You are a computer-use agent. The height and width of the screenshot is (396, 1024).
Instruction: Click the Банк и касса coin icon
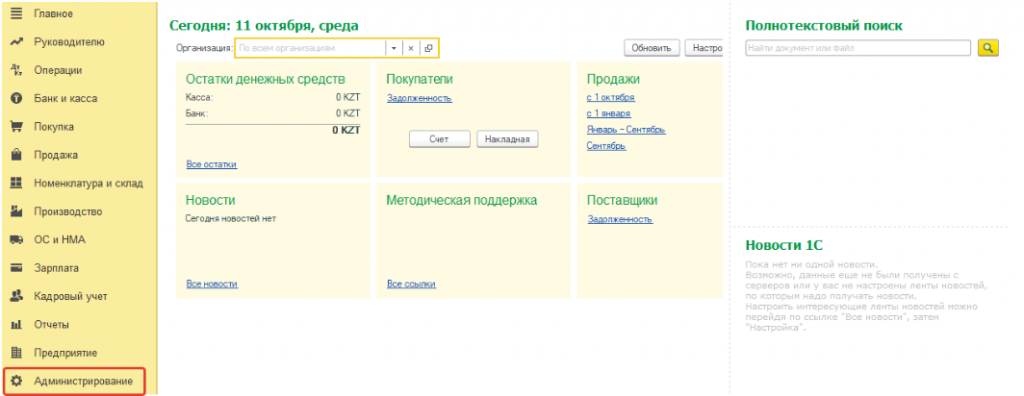coord(16,99)
